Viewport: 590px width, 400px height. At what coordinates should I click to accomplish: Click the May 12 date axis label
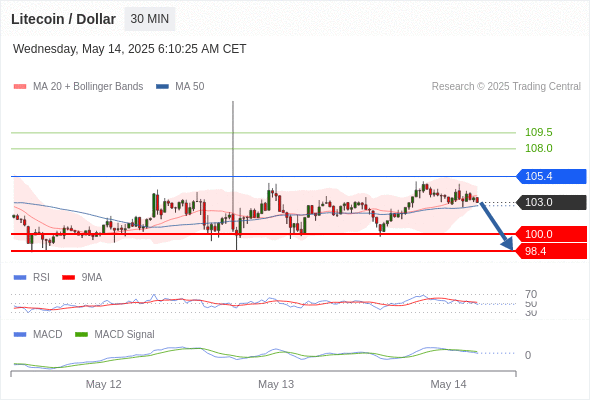pyautogui.click(x=103, y=384)
